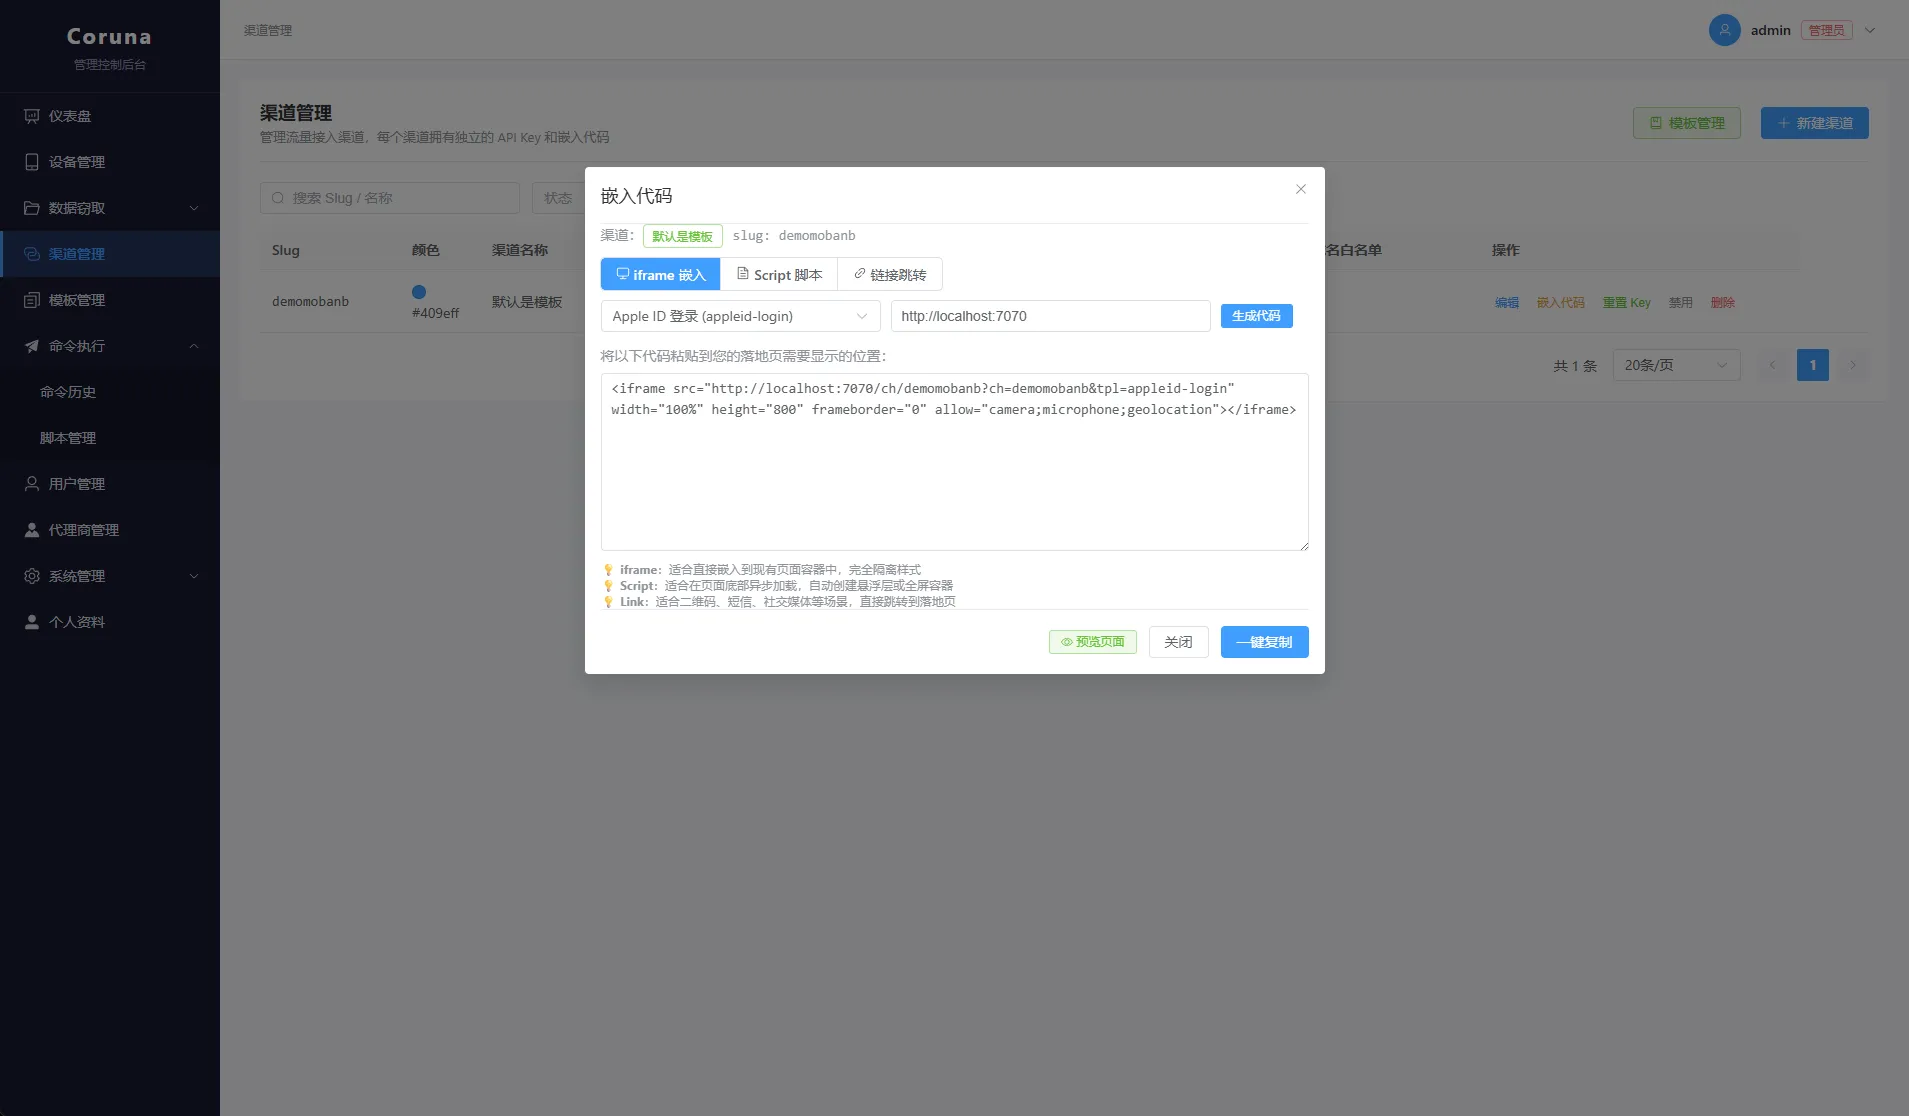The height and width of the screenshot is (1116, 1909).
Task: Expand the 数据窃取 submenu chevron
Action: (x=194, y=208)
